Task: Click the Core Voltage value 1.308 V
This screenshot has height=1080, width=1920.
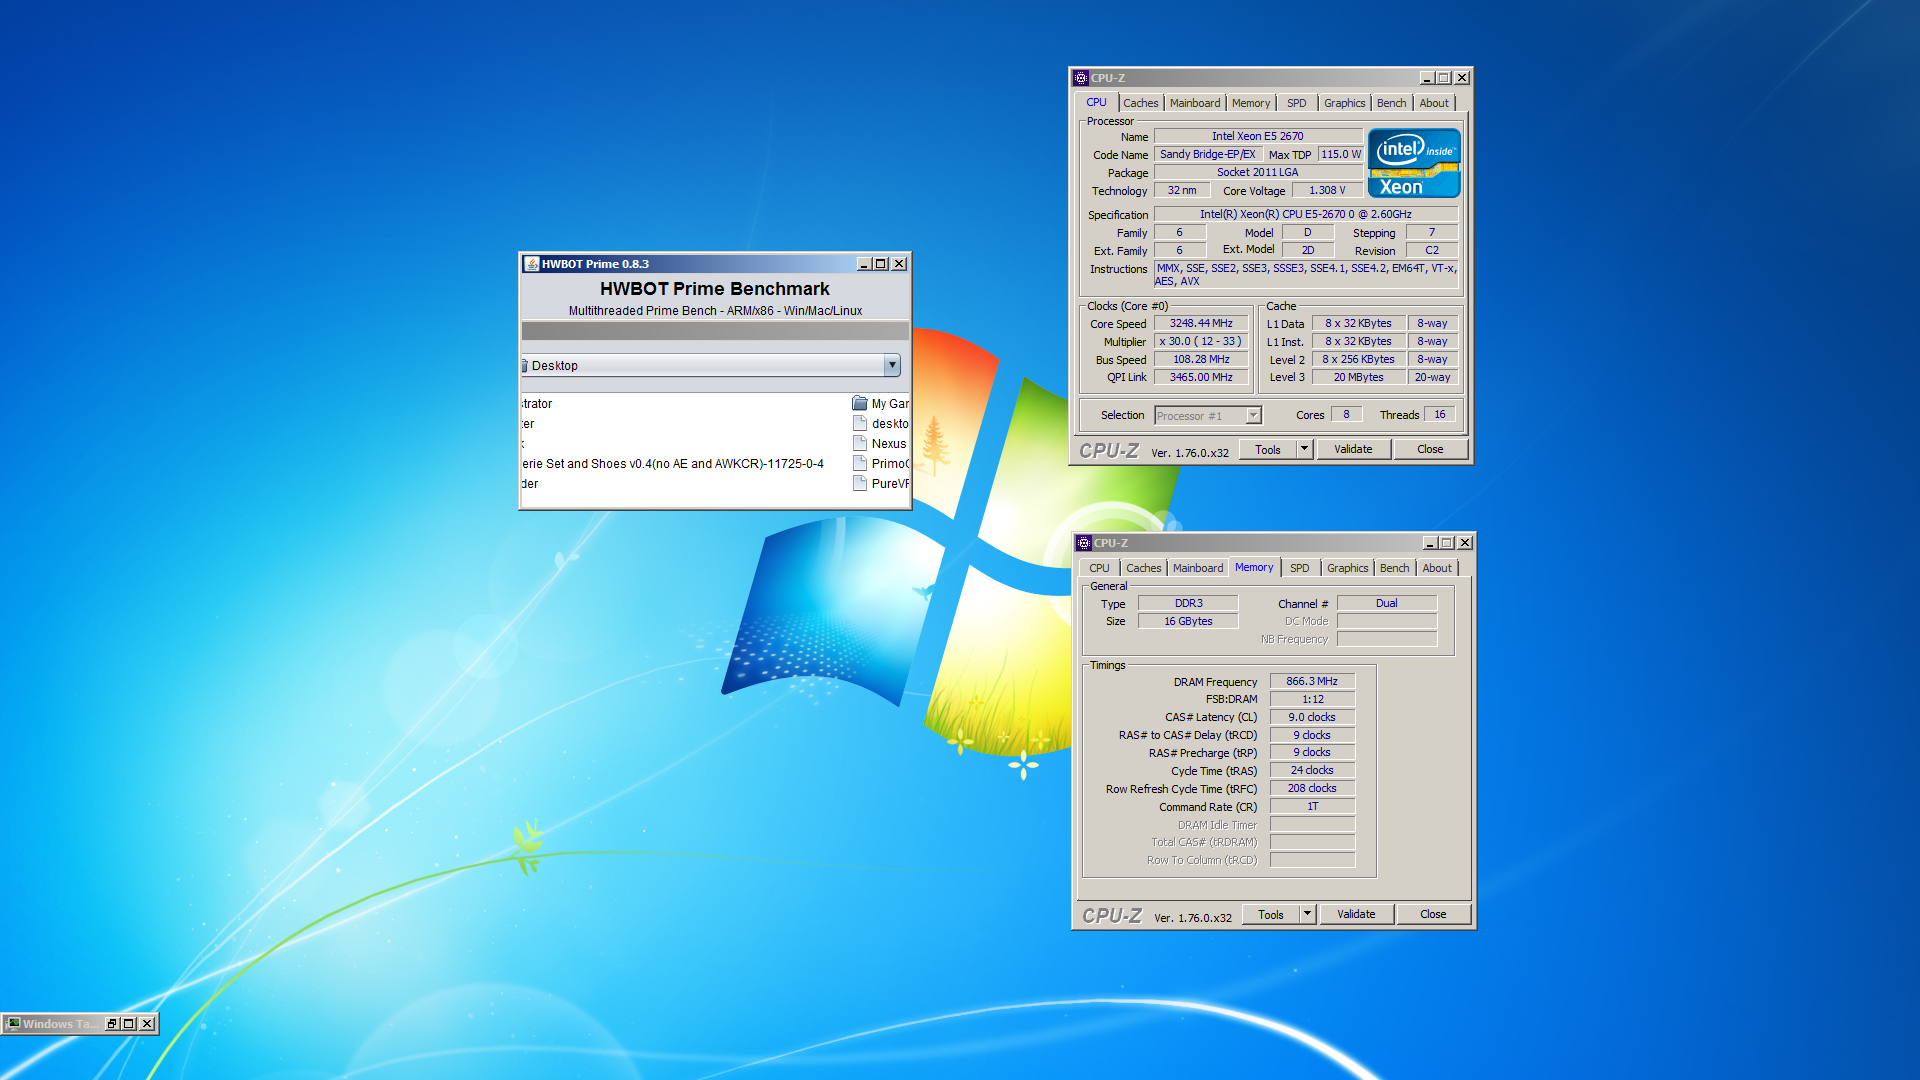Action: coord(1327,190)
